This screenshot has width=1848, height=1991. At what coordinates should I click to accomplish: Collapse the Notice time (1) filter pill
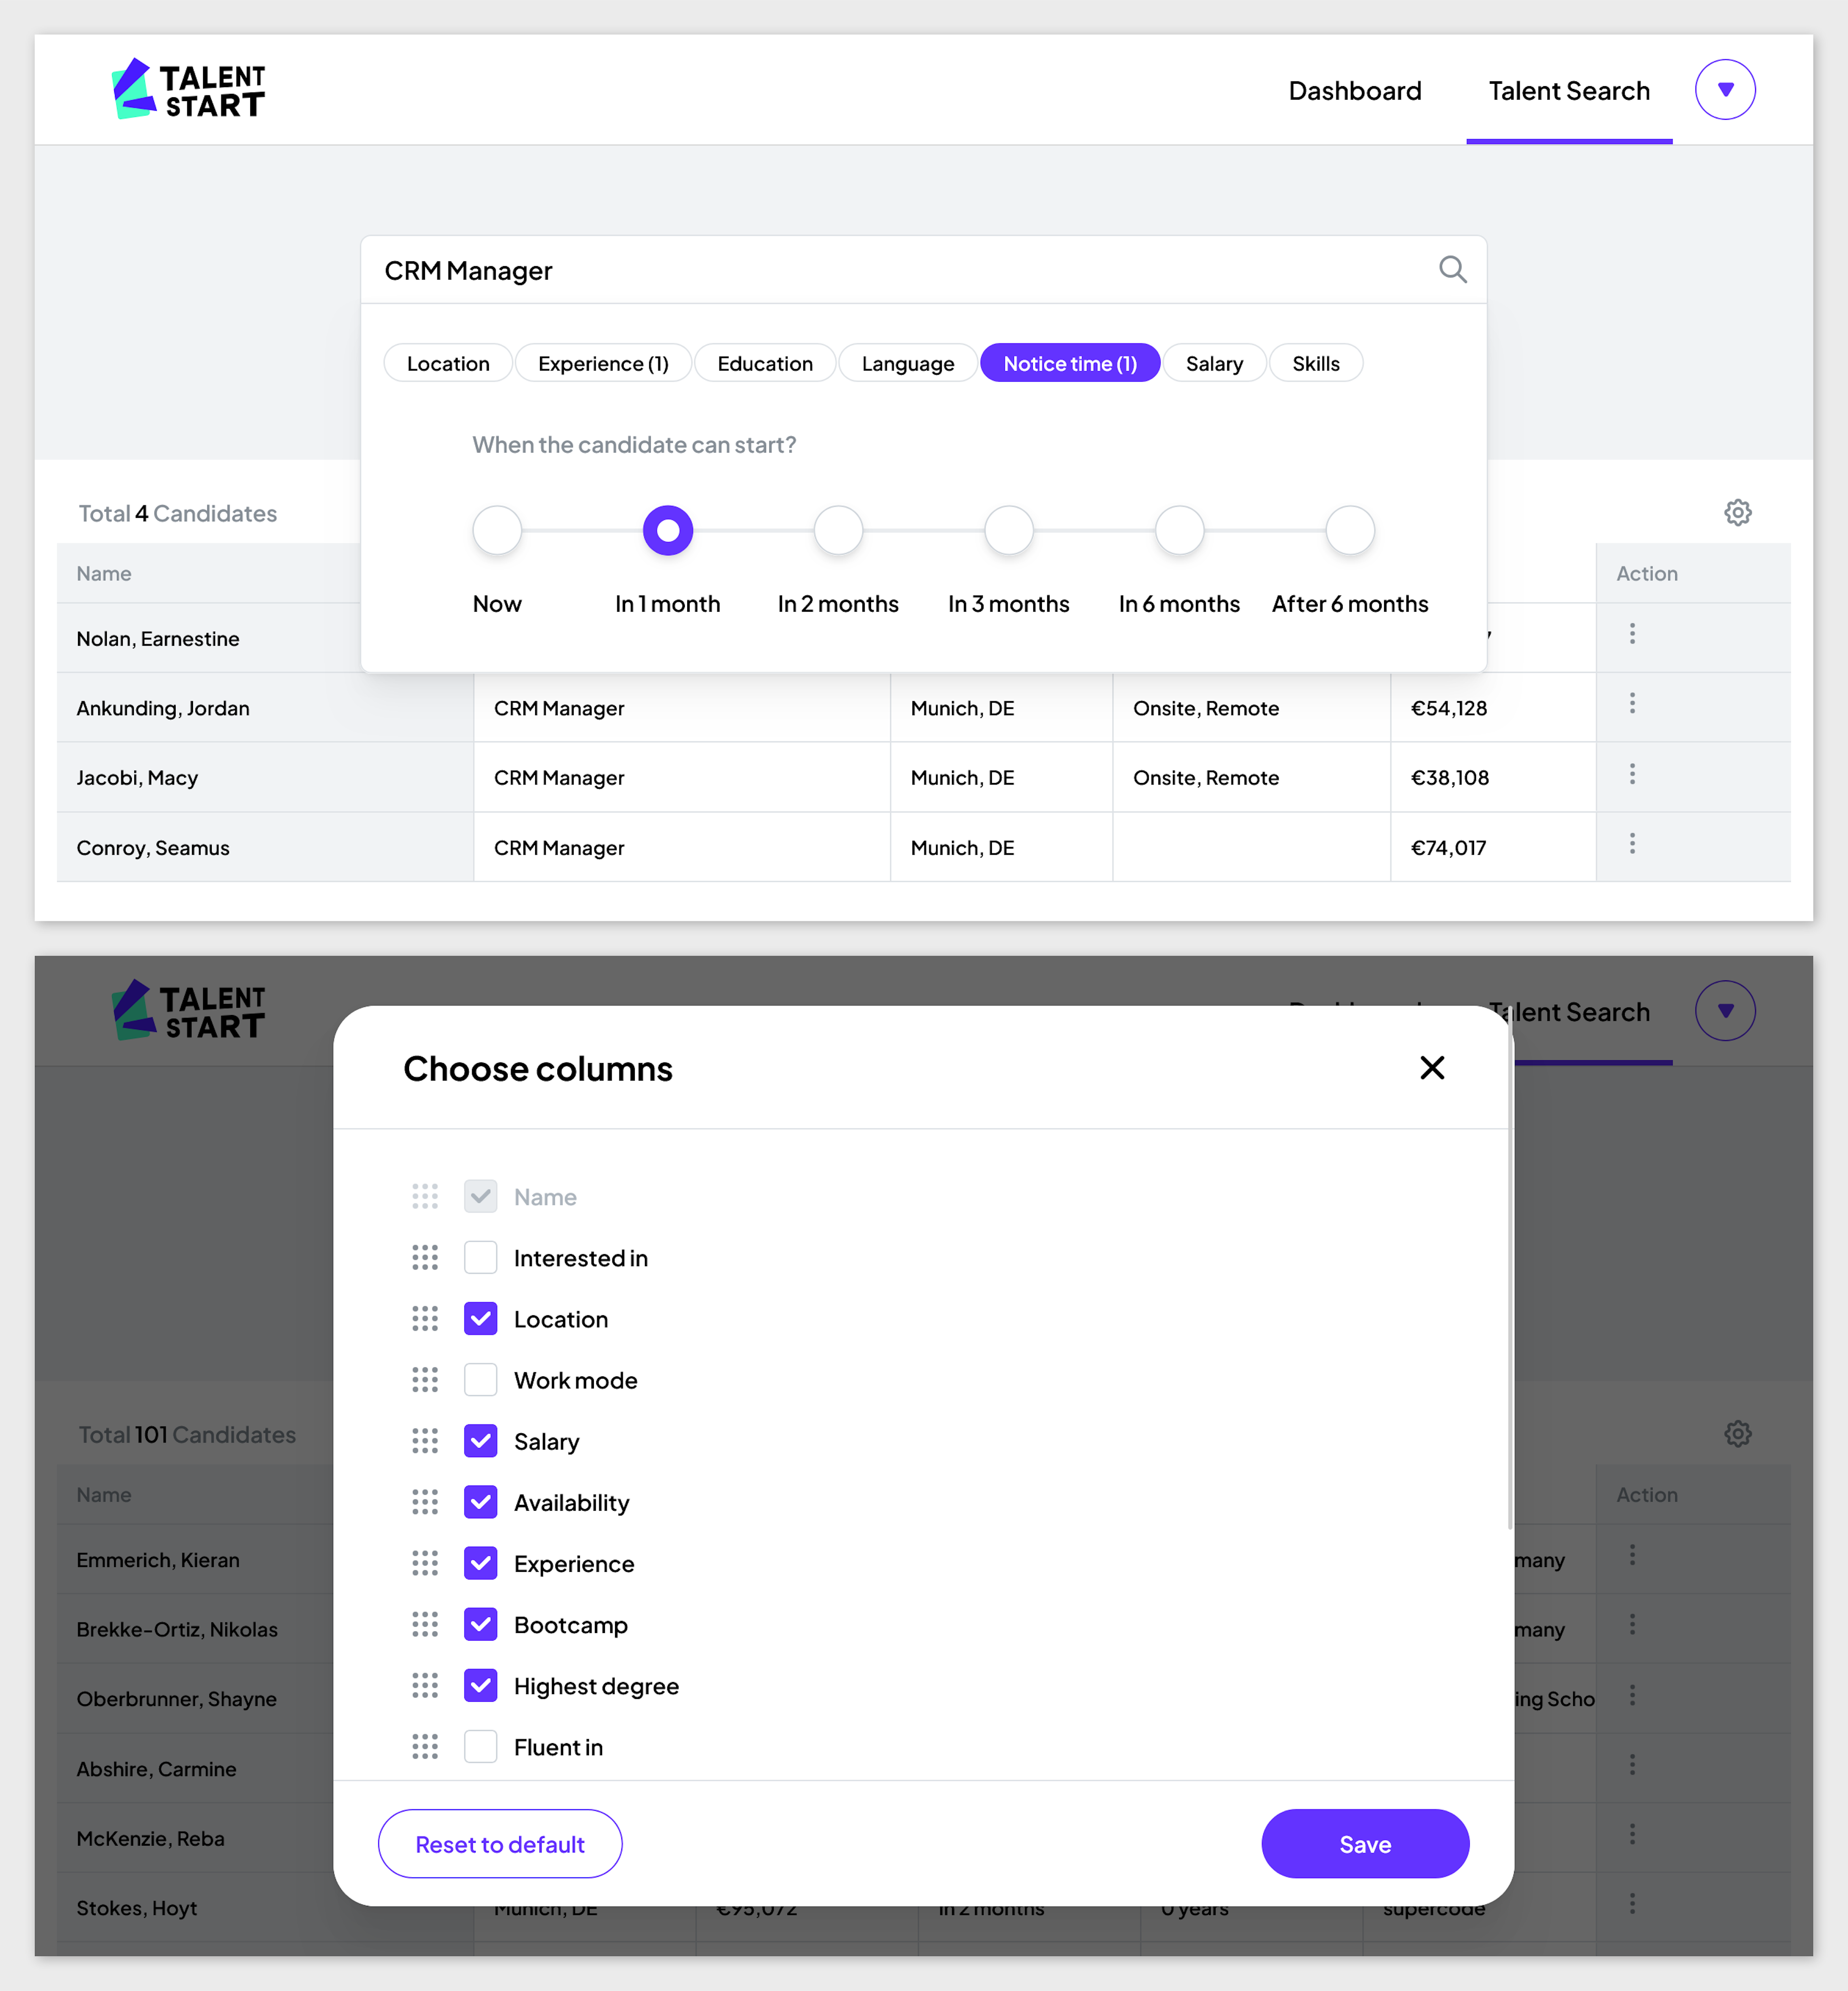pos(1070,363)
